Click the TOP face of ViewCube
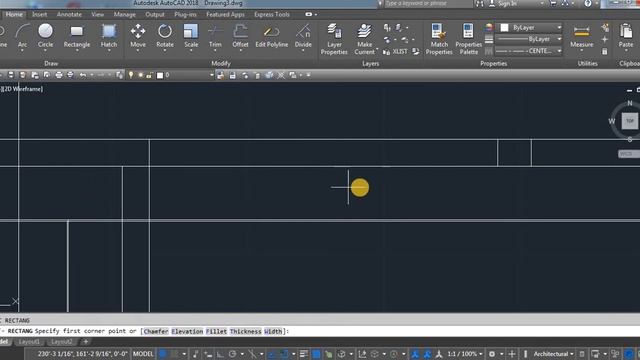640x360 pixels. [630, 121]
